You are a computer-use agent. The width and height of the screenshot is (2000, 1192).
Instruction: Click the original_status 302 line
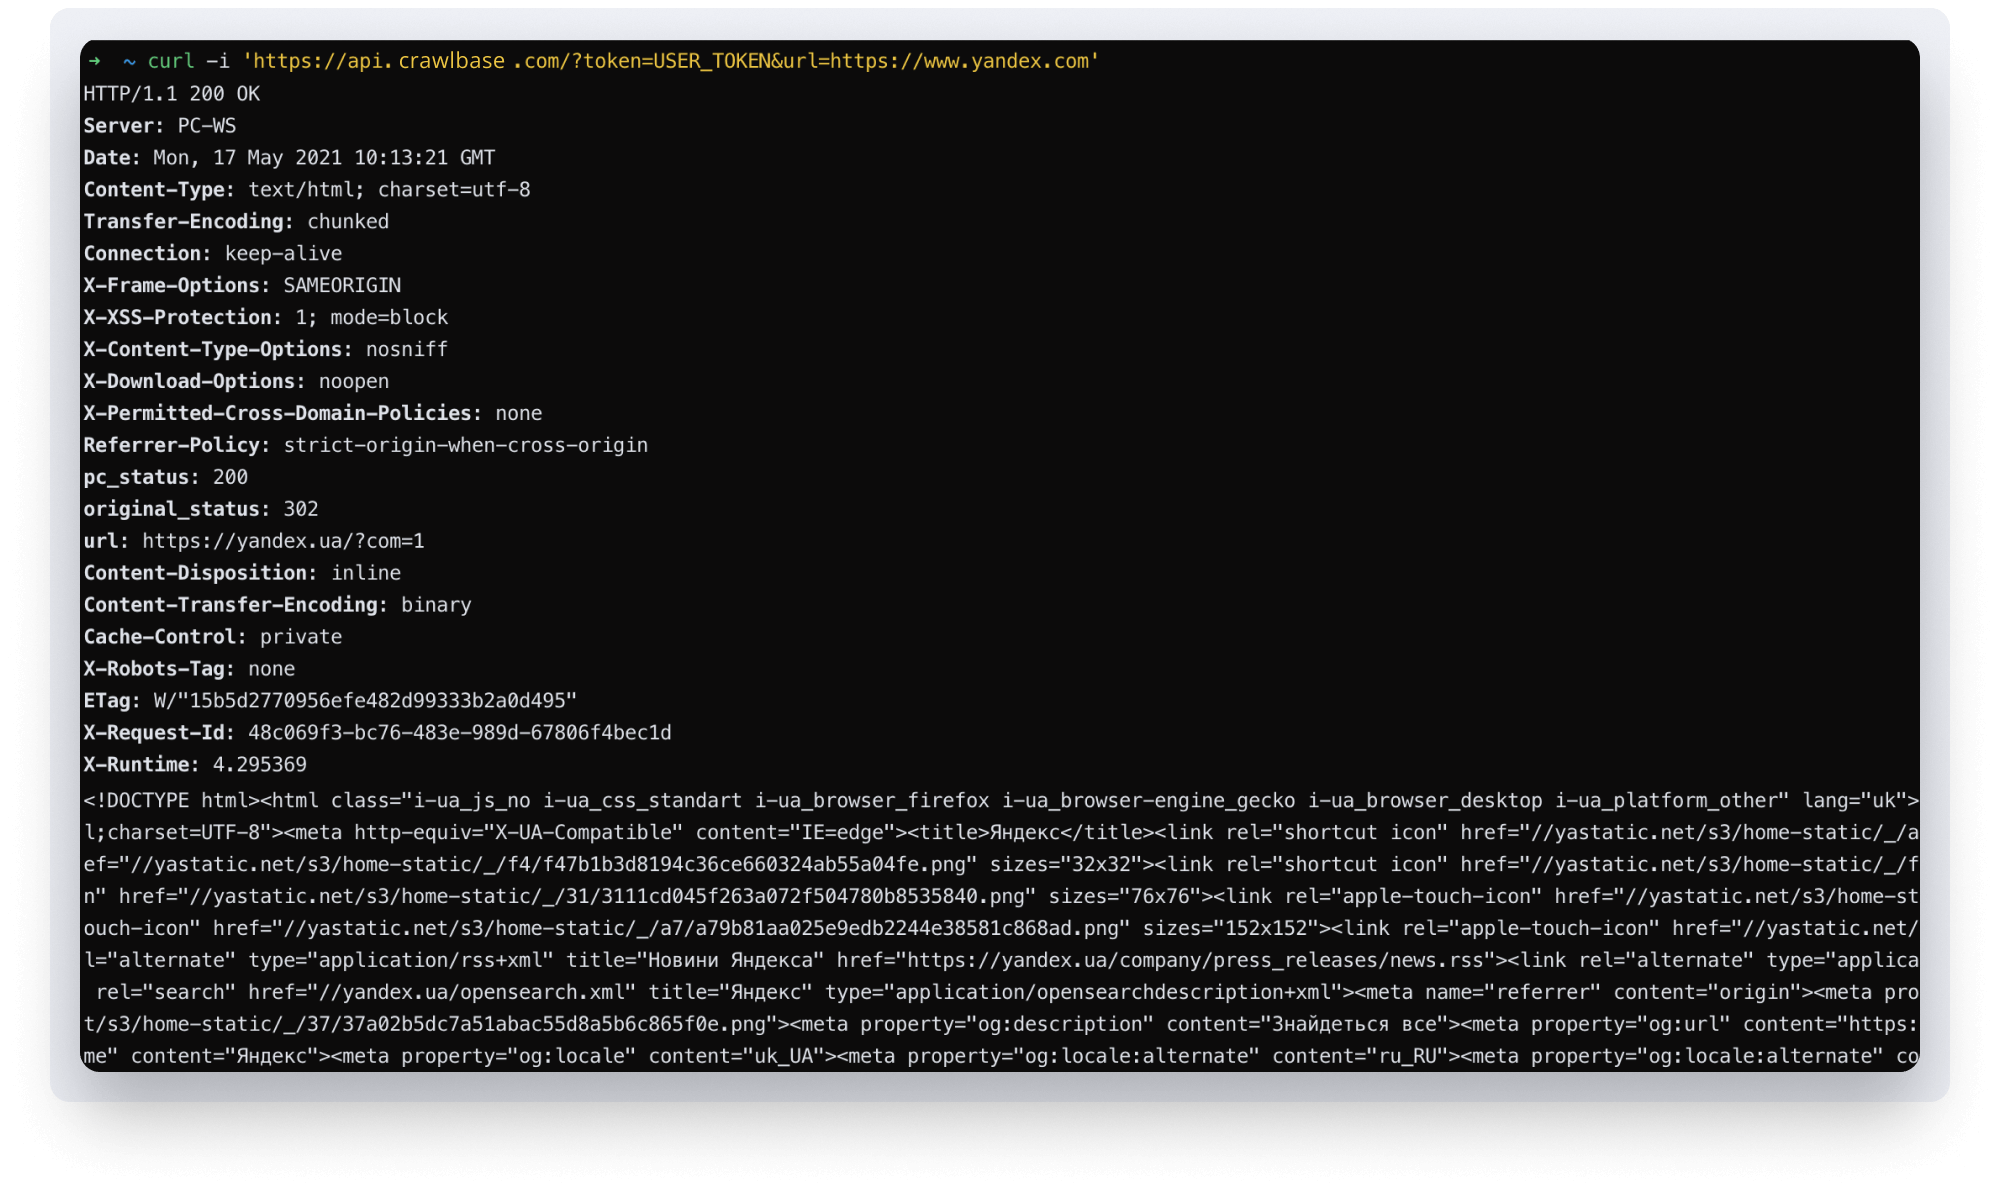pos(200,508)
